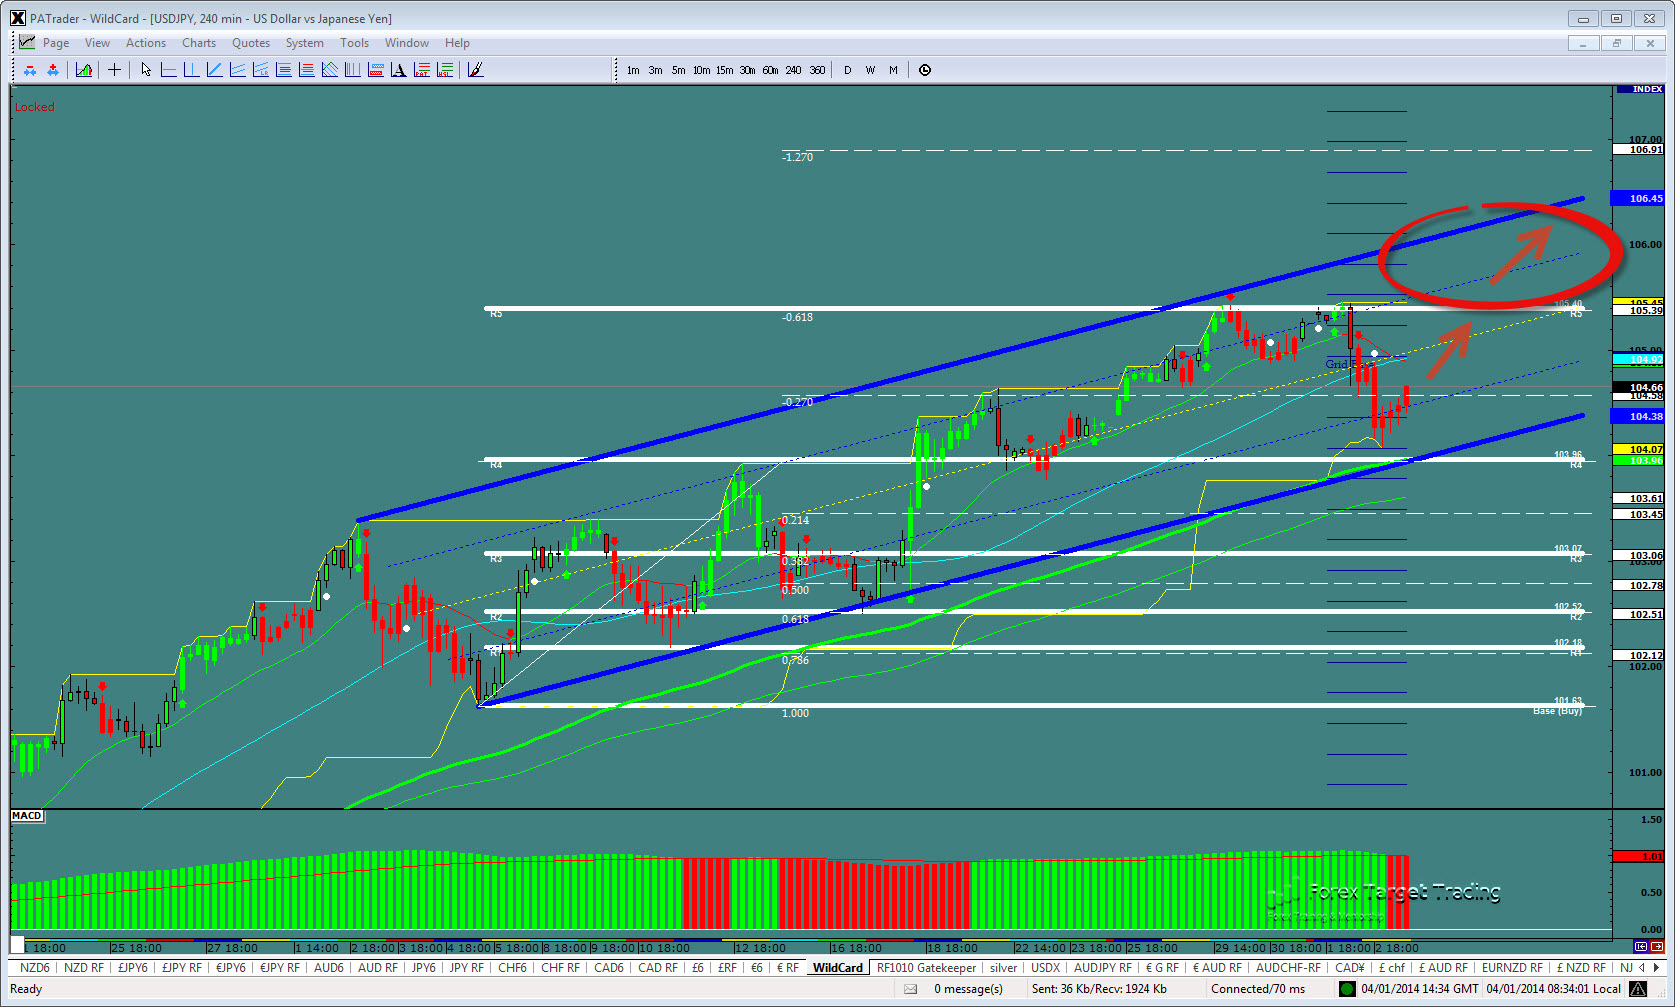
Task: Select the 360 minute timeframe
Action: click(817, 70)
